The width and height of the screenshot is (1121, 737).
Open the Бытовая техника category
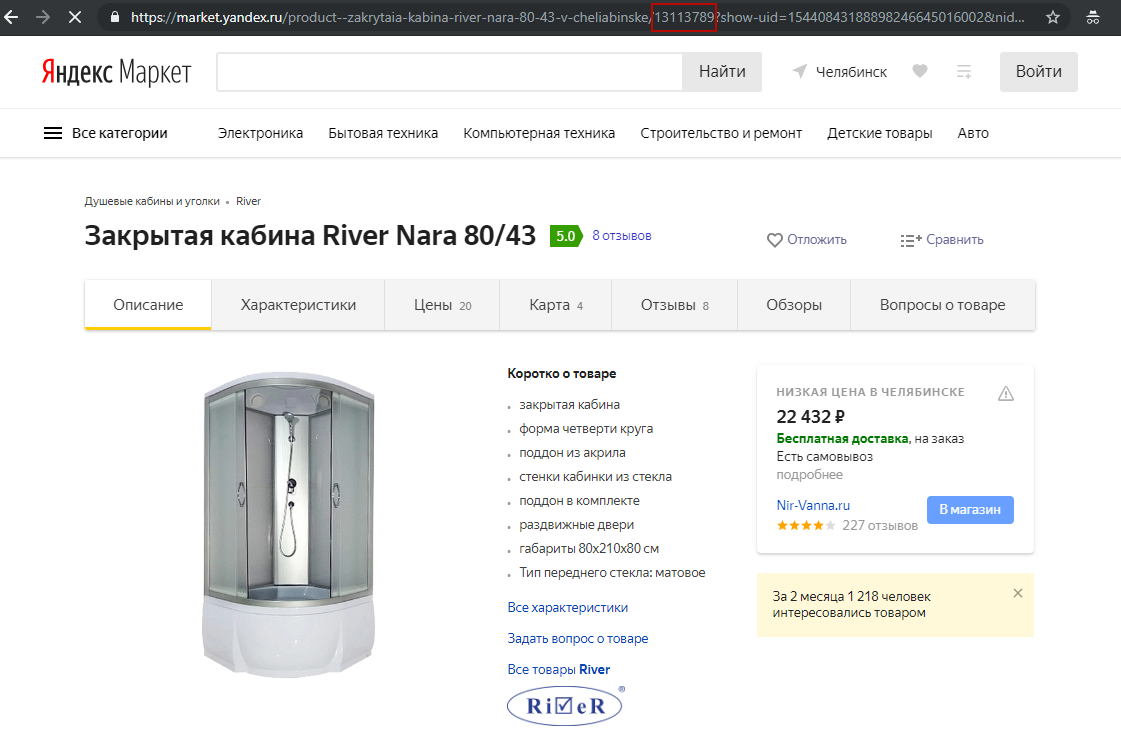click(x=383, y=133)
